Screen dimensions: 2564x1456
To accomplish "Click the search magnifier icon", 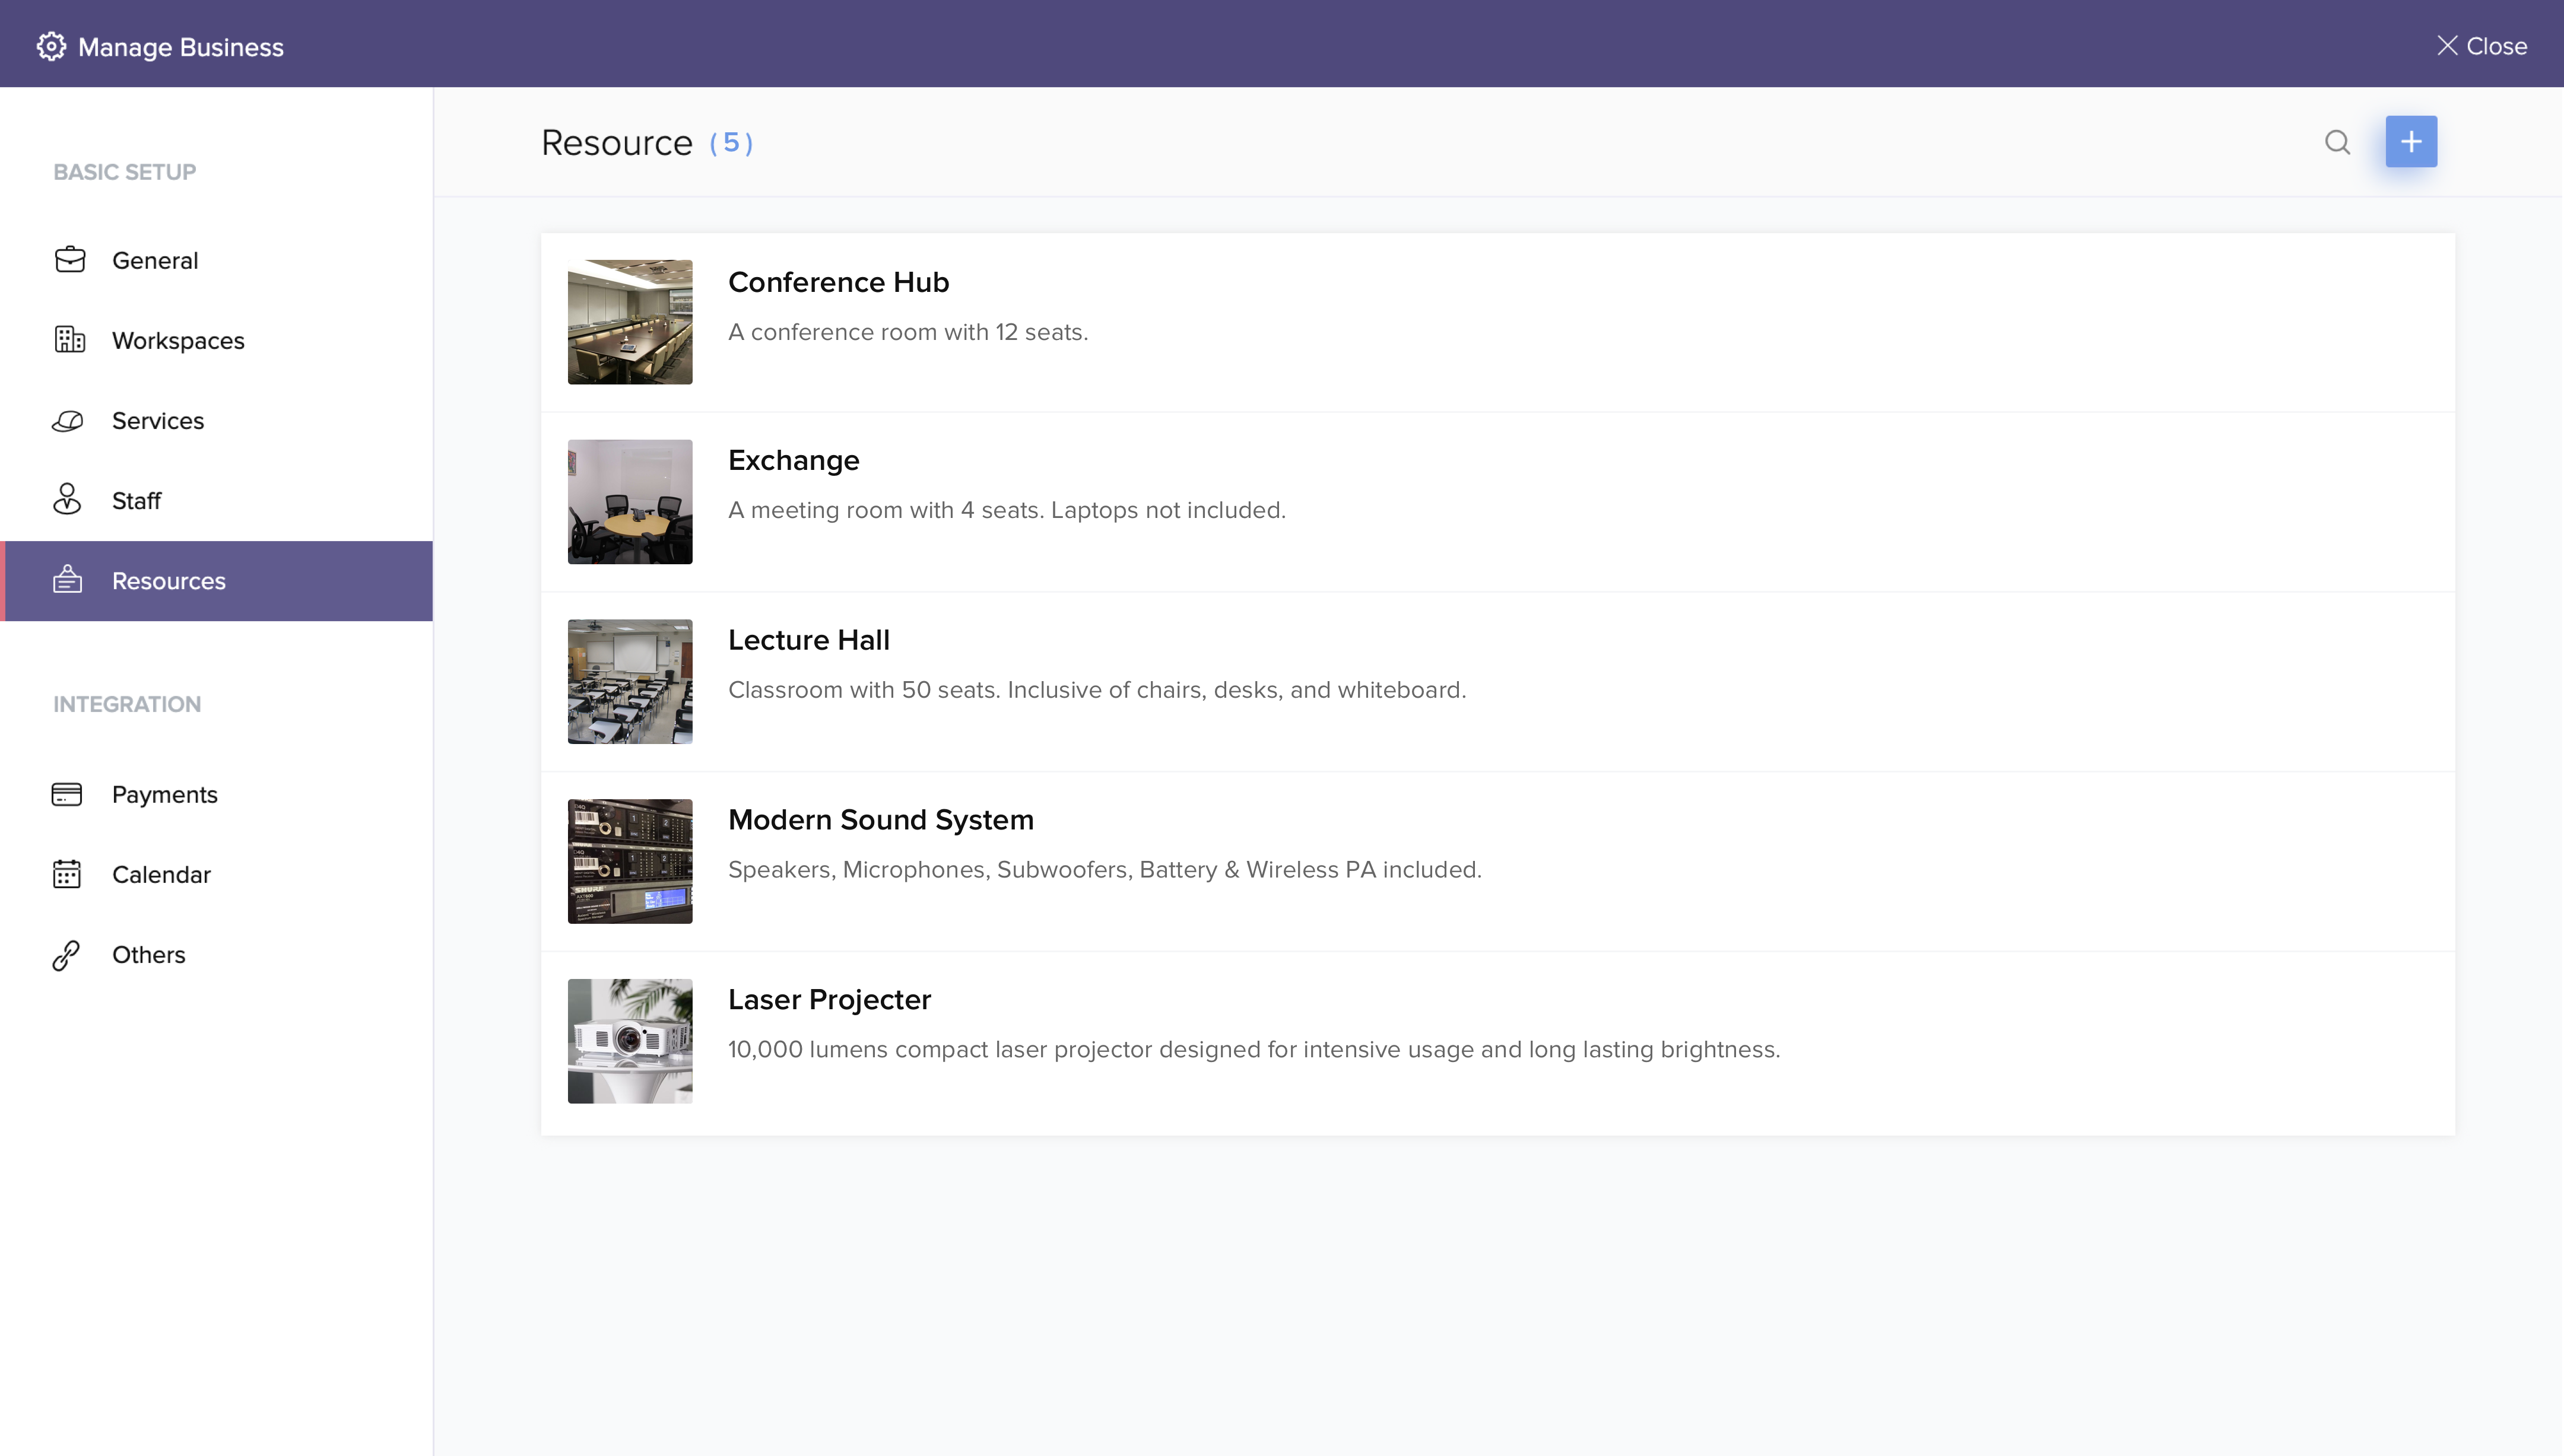I will point(2337,142).
